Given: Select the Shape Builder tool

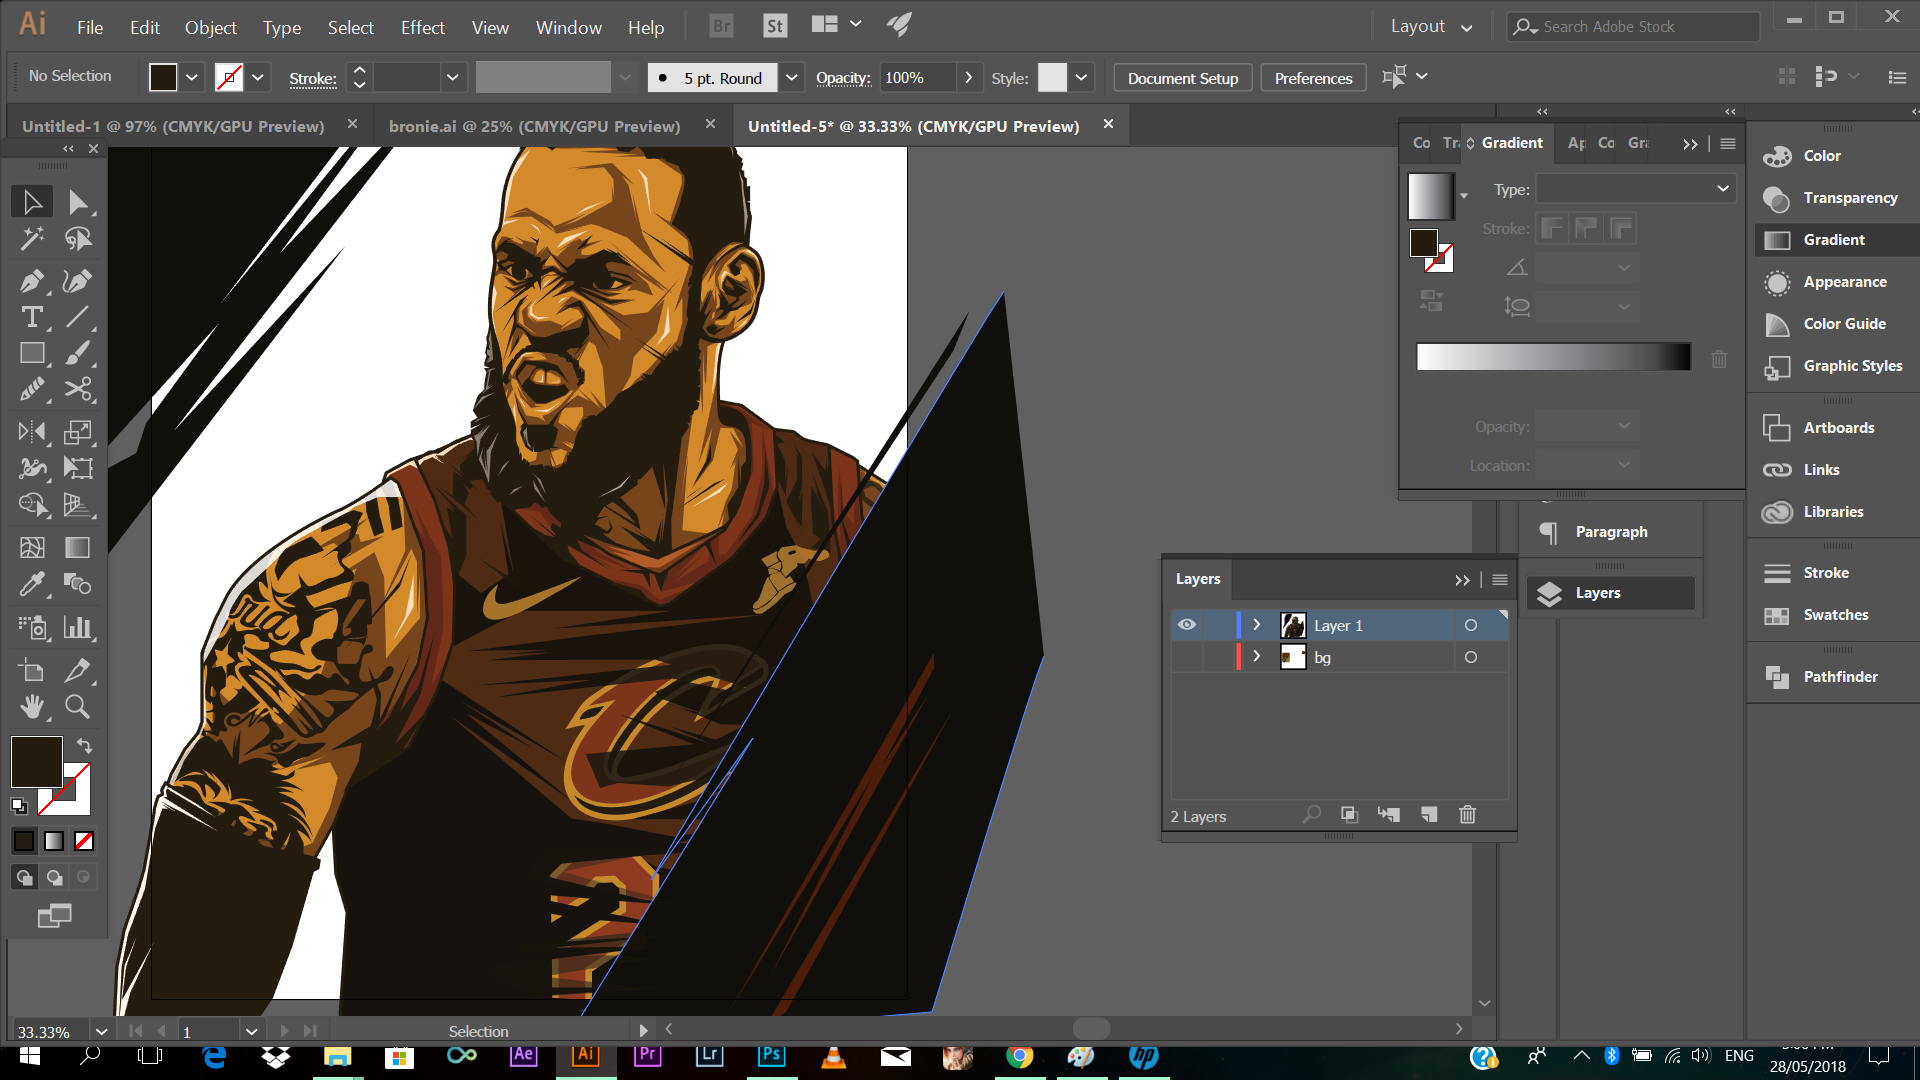Looking at the screenshot, I should point(32,504).
